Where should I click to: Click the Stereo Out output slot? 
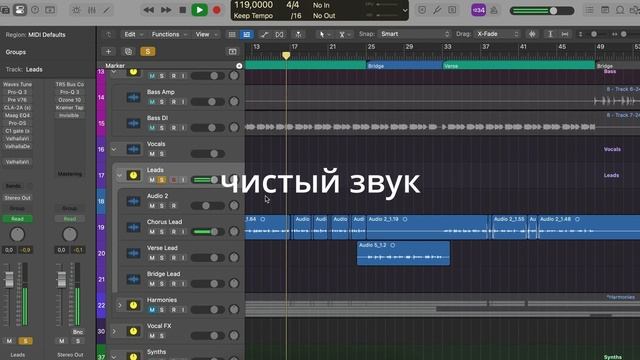[x=17, y=198]
